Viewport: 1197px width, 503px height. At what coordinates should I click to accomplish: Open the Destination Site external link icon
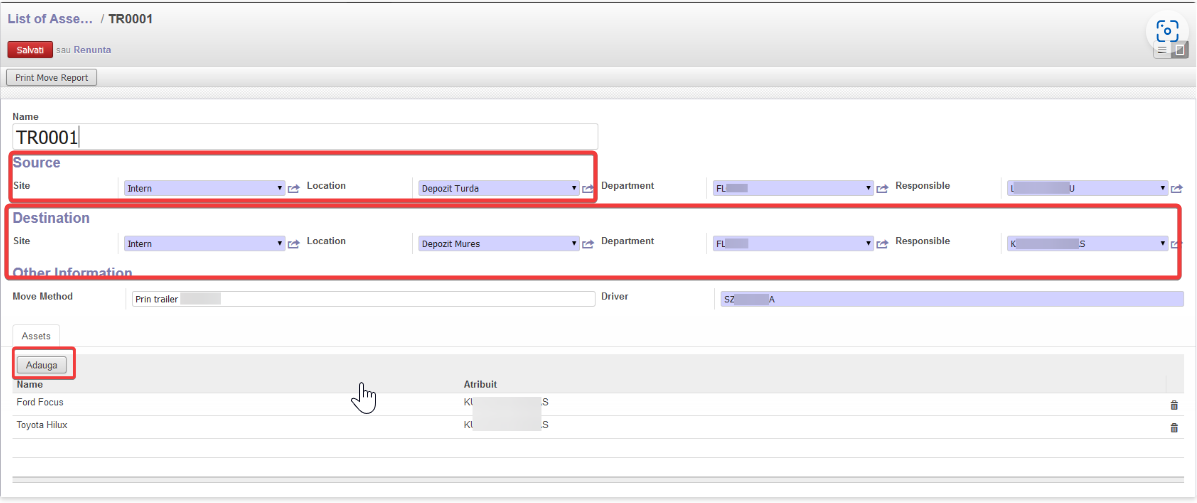pos(294,244)
